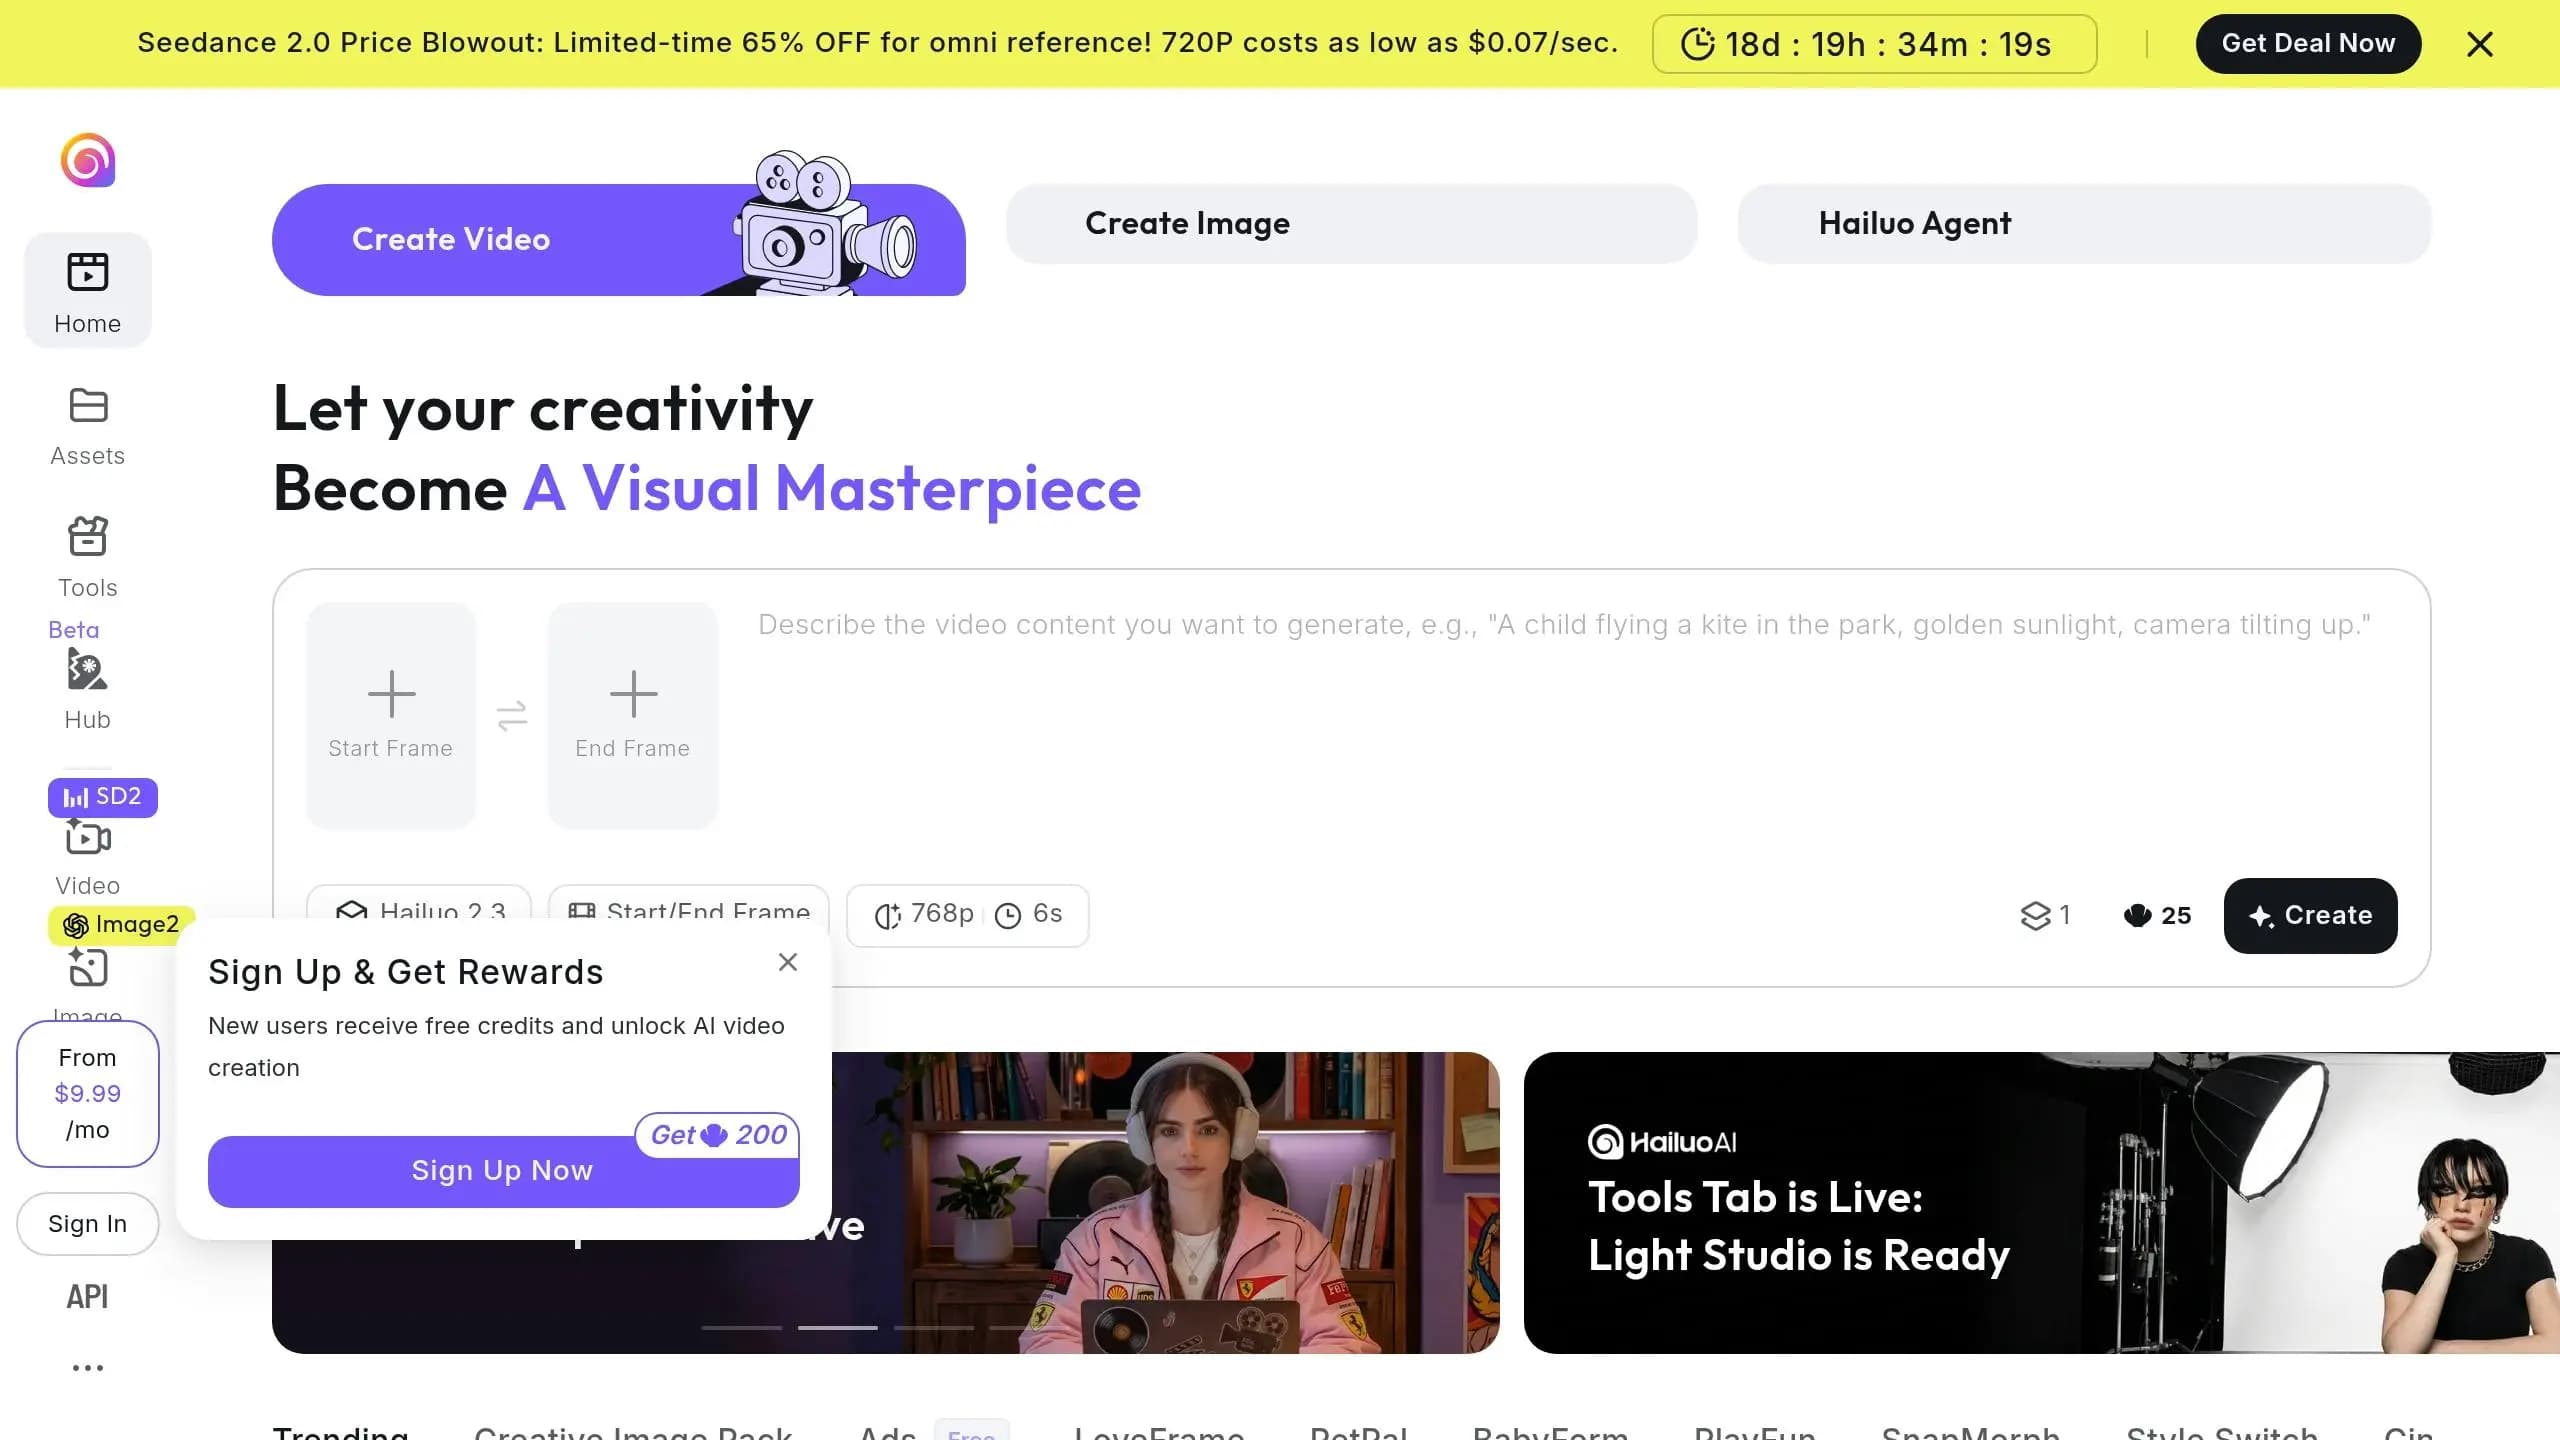
Task: Open the API link in the sidebar
Action: 88,1297
